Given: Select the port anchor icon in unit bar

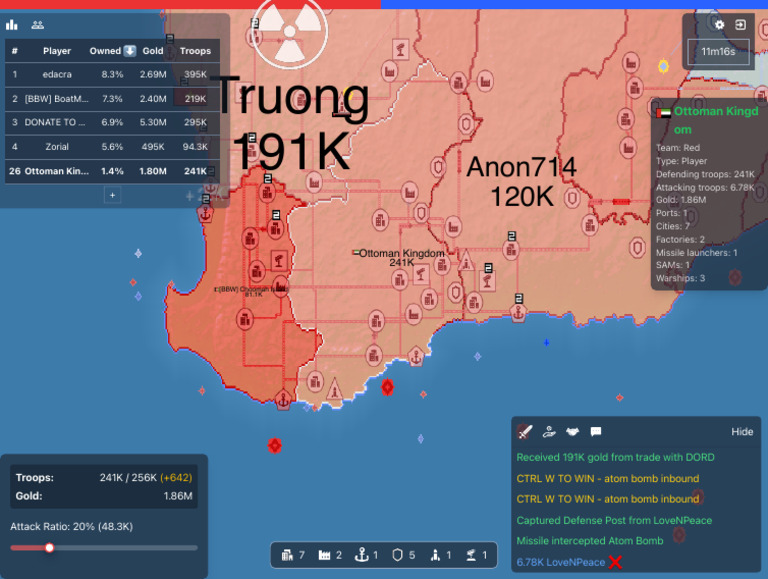Looking at the screenshot, I should point(362,555).
